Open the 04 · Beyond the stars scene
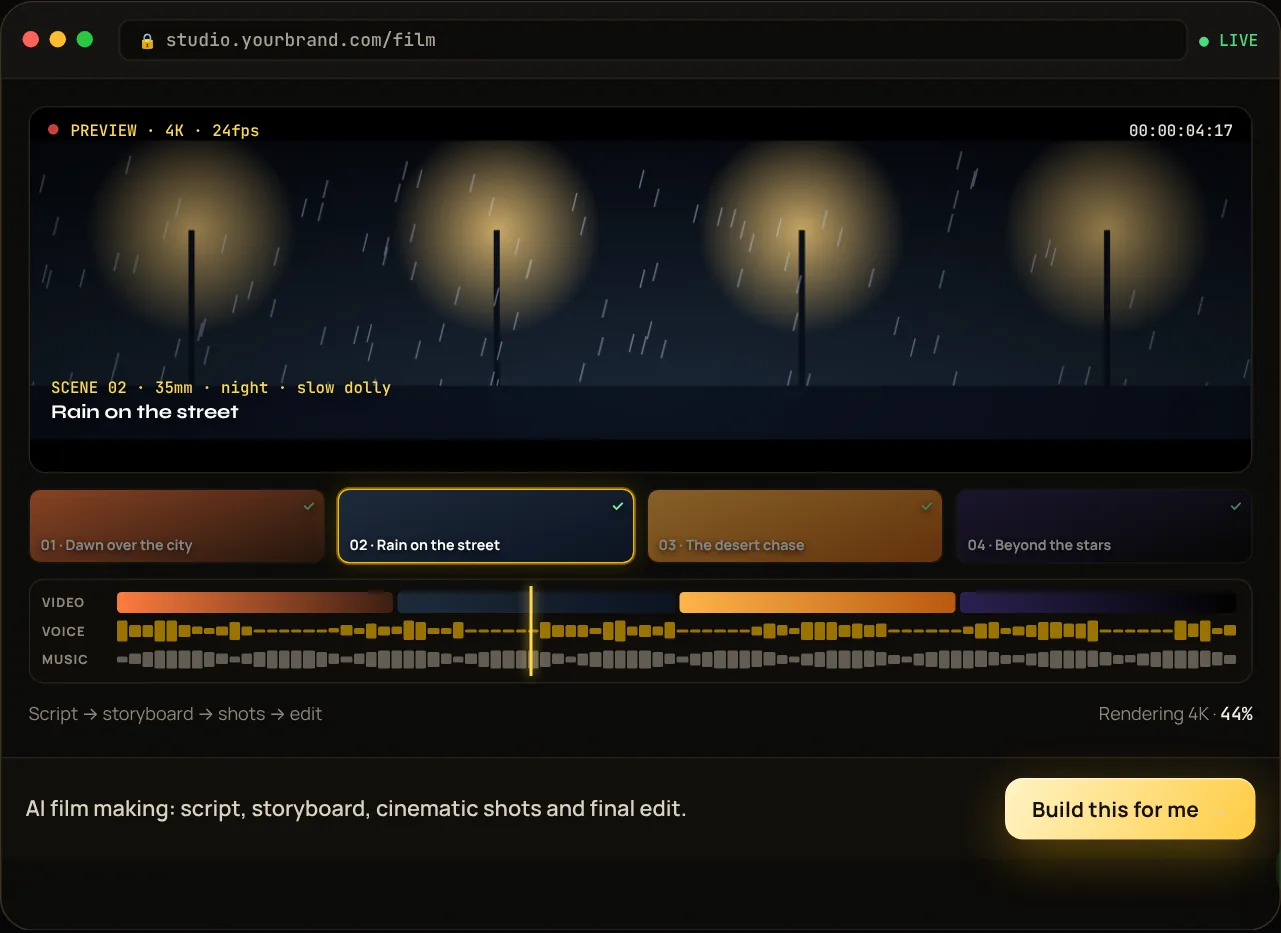Screen dimensions: 1281x933 tap(1104, 526)
